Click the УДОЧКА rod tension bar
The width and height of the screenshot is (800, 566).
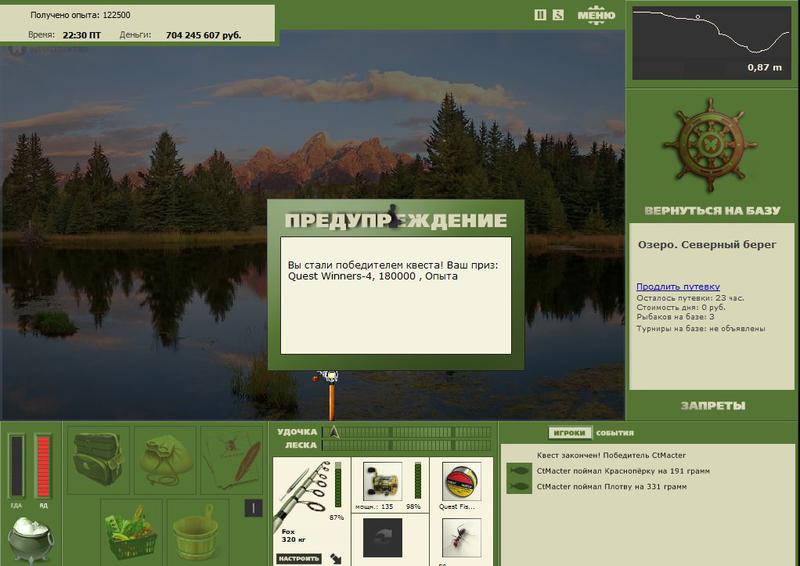pos(407,432)
